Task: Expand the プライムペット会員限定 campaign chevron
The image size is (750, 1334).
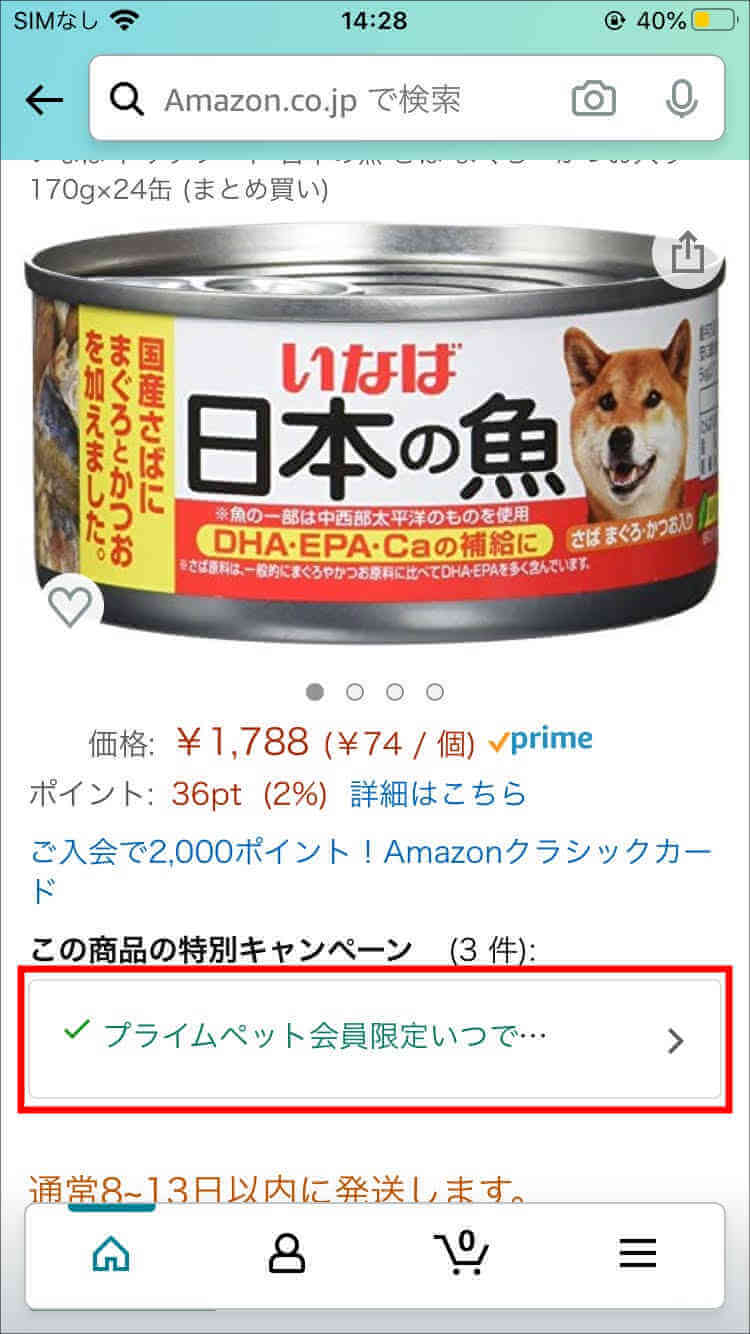Action: [676, 1041]
